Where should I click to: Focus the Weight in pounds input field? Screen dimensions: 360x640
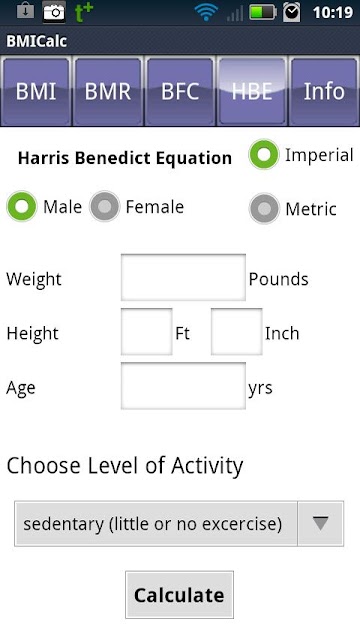(x=183, y=278)
